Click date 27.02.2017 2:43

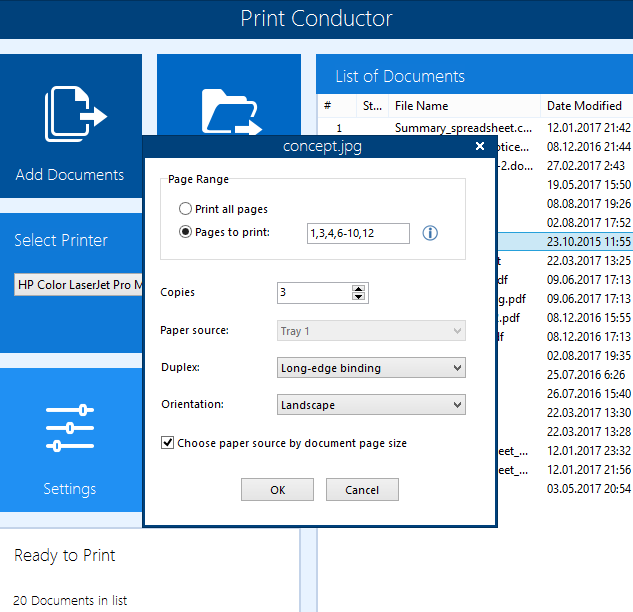pos(586,166)
